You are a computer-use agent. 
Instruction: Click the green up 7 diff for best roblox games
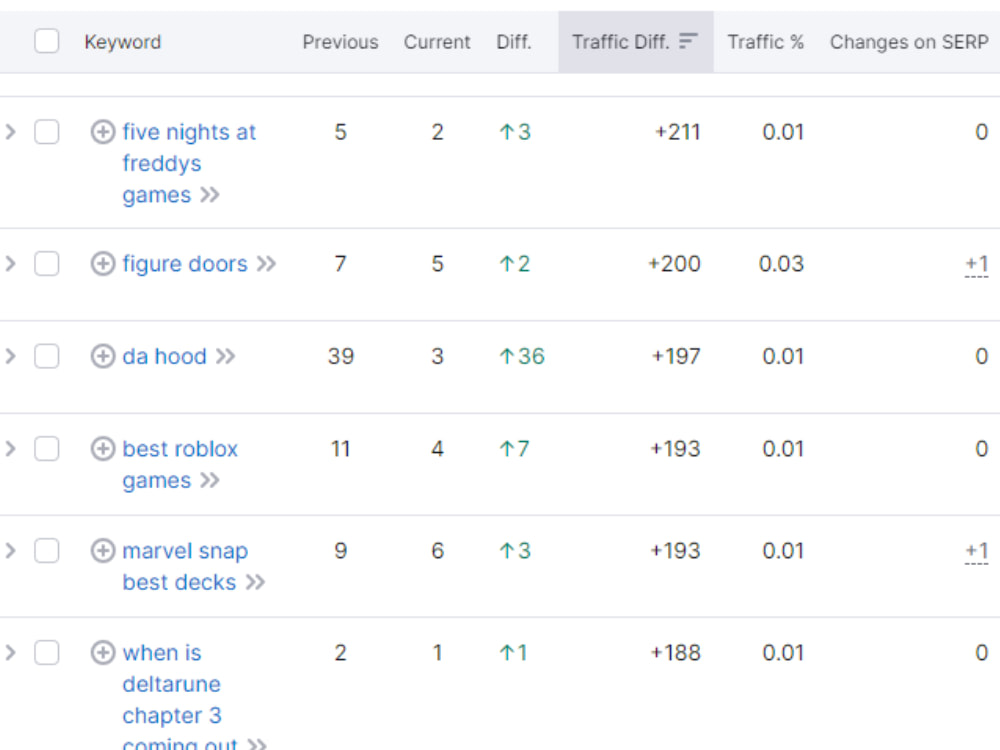[x=514, y=448]
